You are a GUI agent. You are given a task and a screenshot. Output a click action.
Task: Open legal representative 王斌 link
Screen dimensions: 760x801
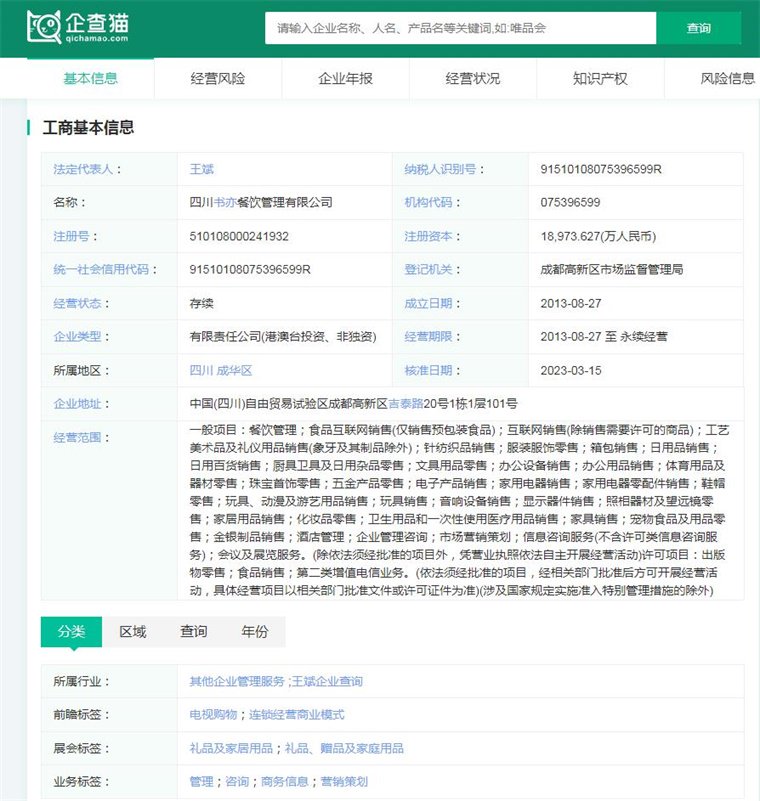coord(201,169)
